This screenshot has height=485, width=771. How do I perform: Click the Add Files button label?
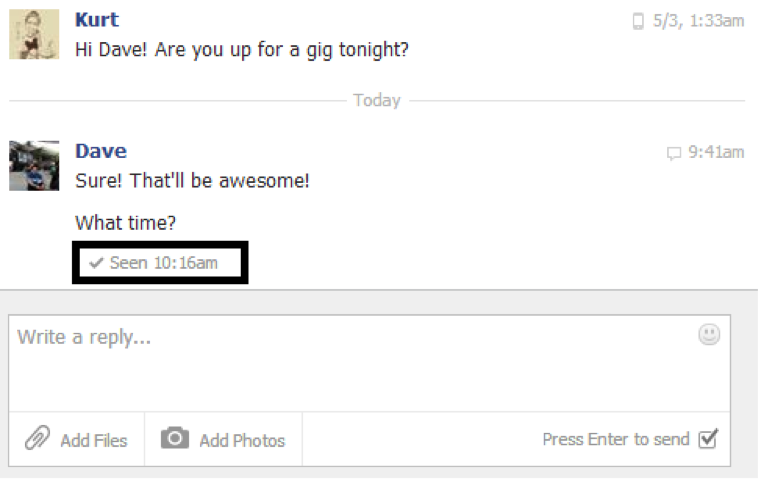[x=94, y=441]
